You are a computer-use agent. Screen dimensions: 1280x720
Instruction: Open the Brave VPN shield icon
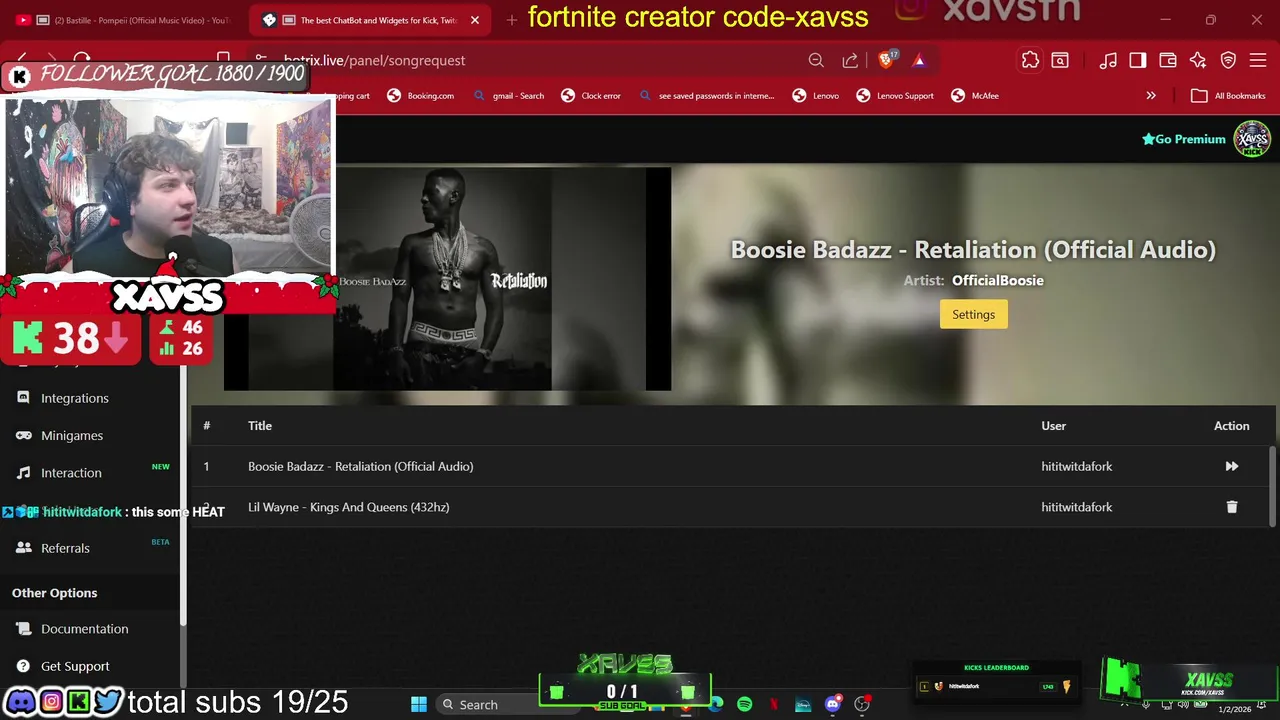1228,60
